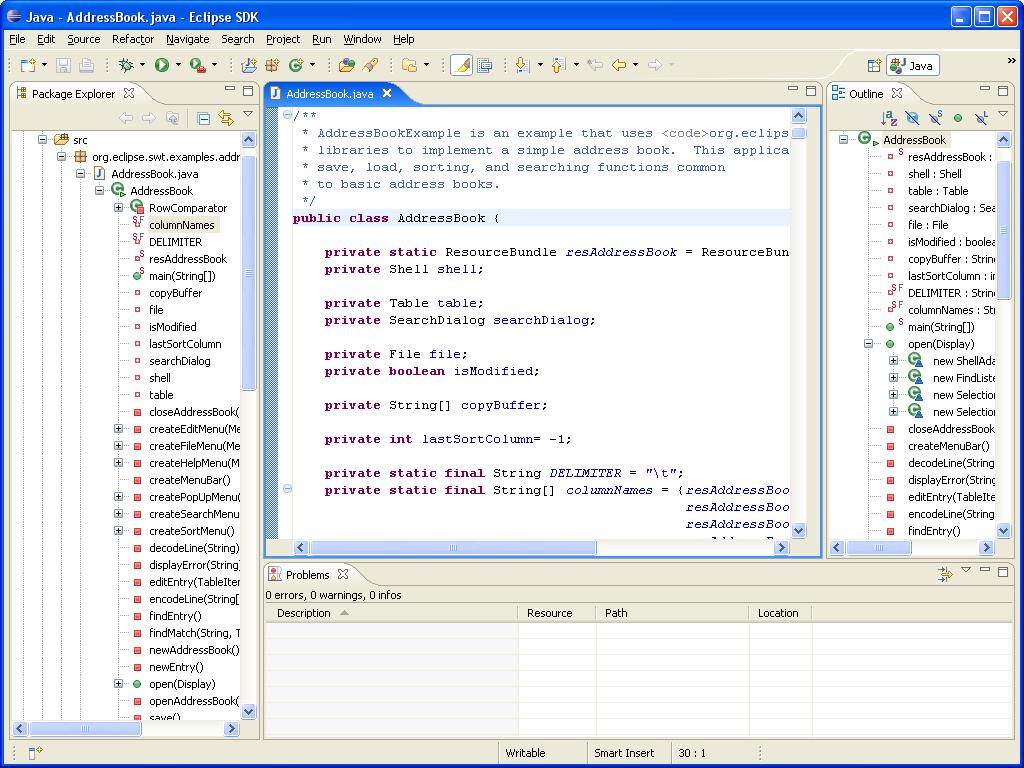Click the fast view icon in the status bar
1024x768 pixels.
tap(35, 753)
